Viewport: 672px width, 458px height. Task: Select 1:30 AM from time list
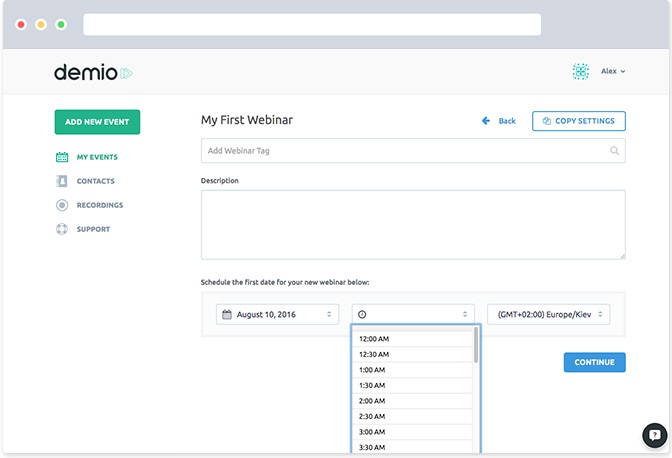point(412,386)
